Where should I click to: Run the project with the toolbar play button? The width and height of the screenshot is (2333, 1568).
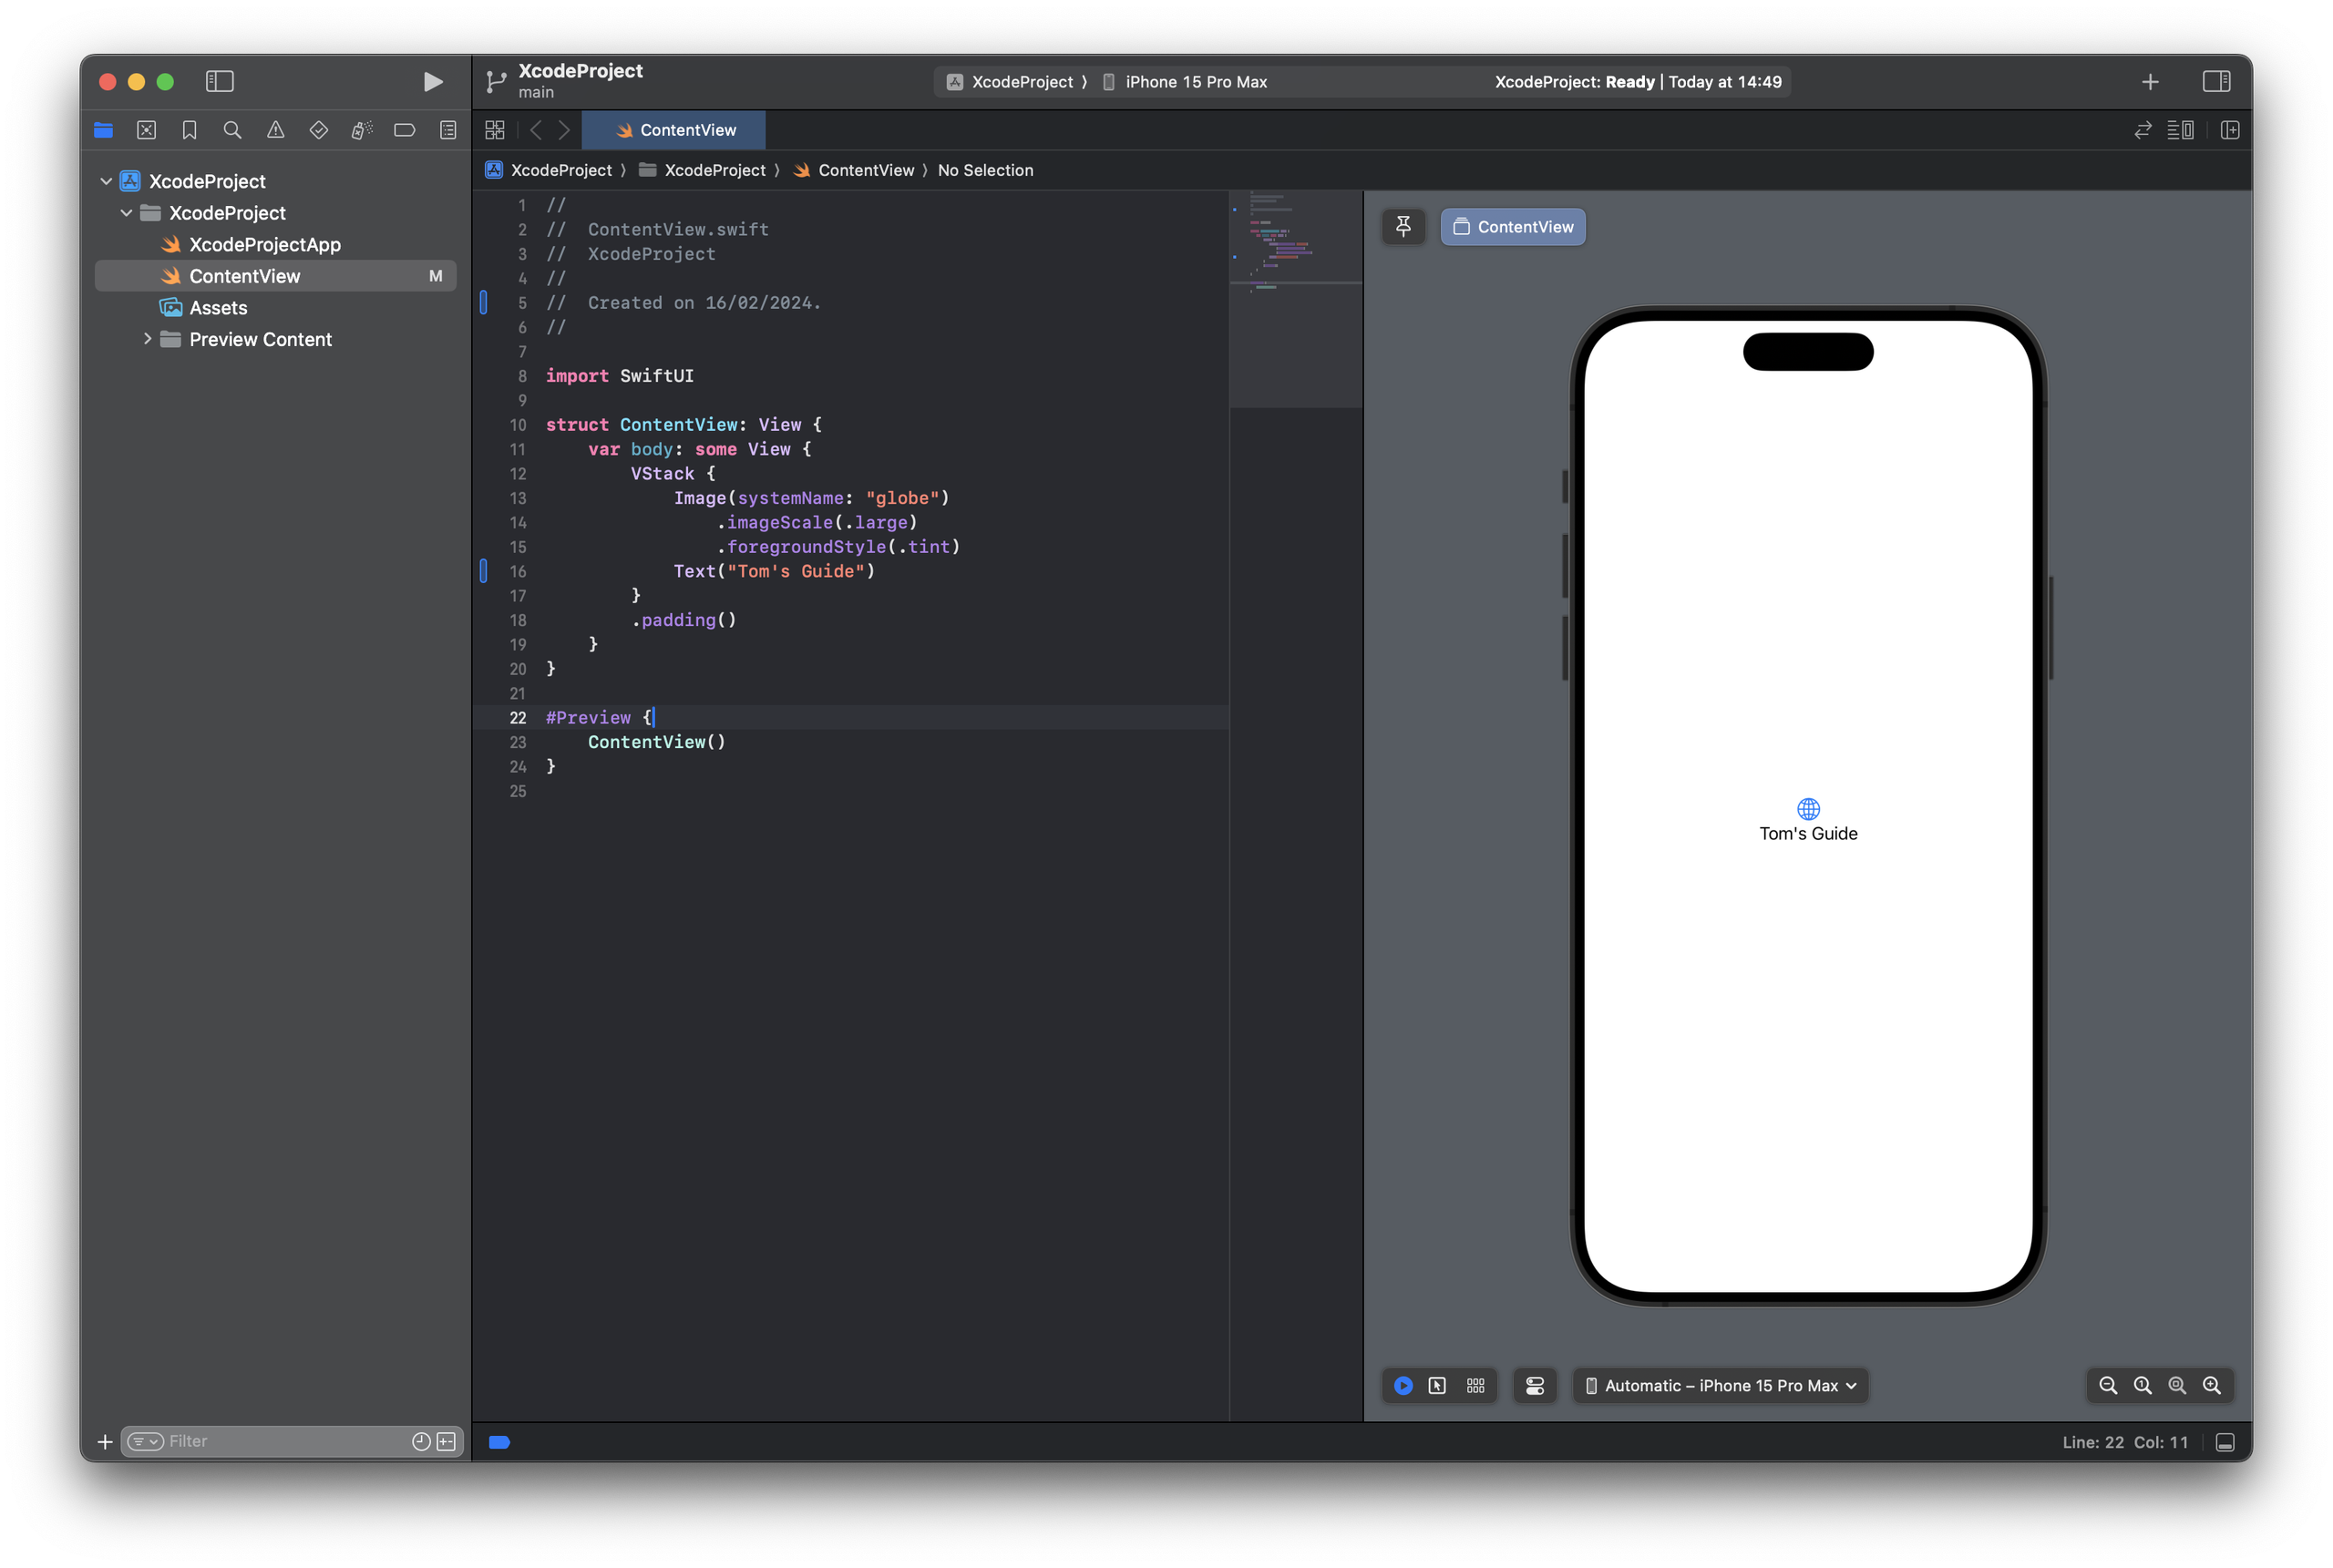(x=433, y=82)
